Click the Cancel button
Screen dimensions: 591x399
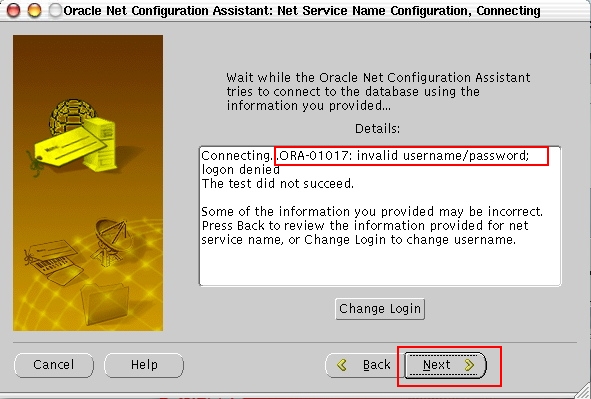coord(54,365)
